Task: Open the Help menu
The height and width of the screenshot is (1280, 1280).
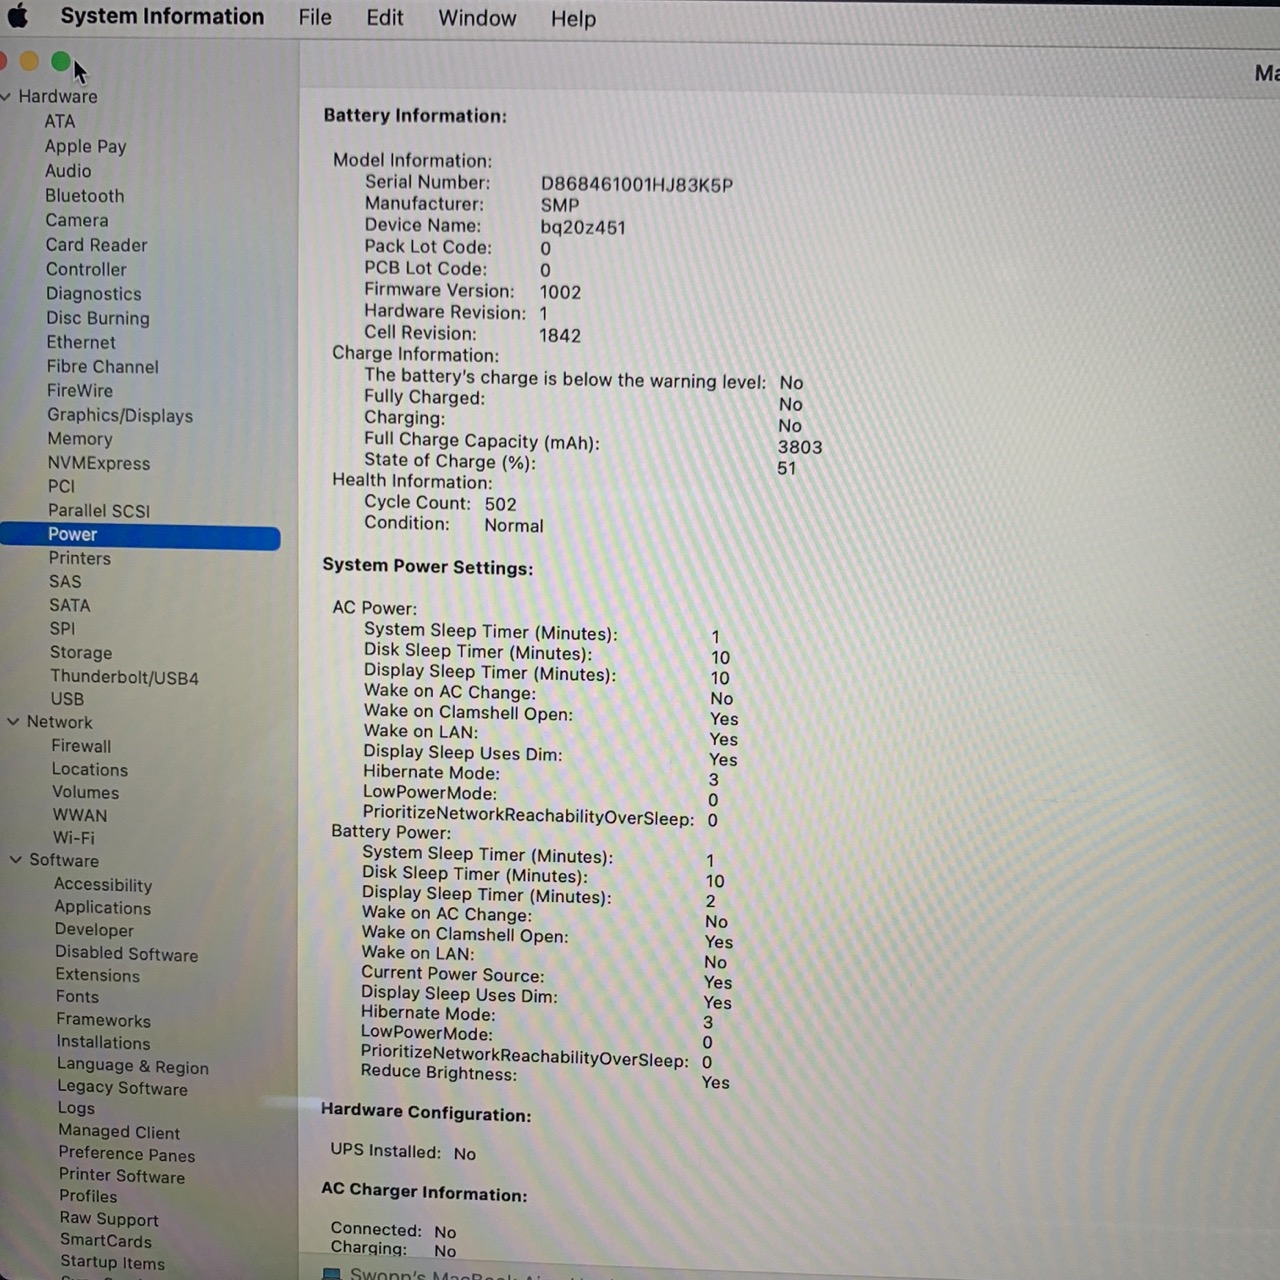Action: pos(573,19)
